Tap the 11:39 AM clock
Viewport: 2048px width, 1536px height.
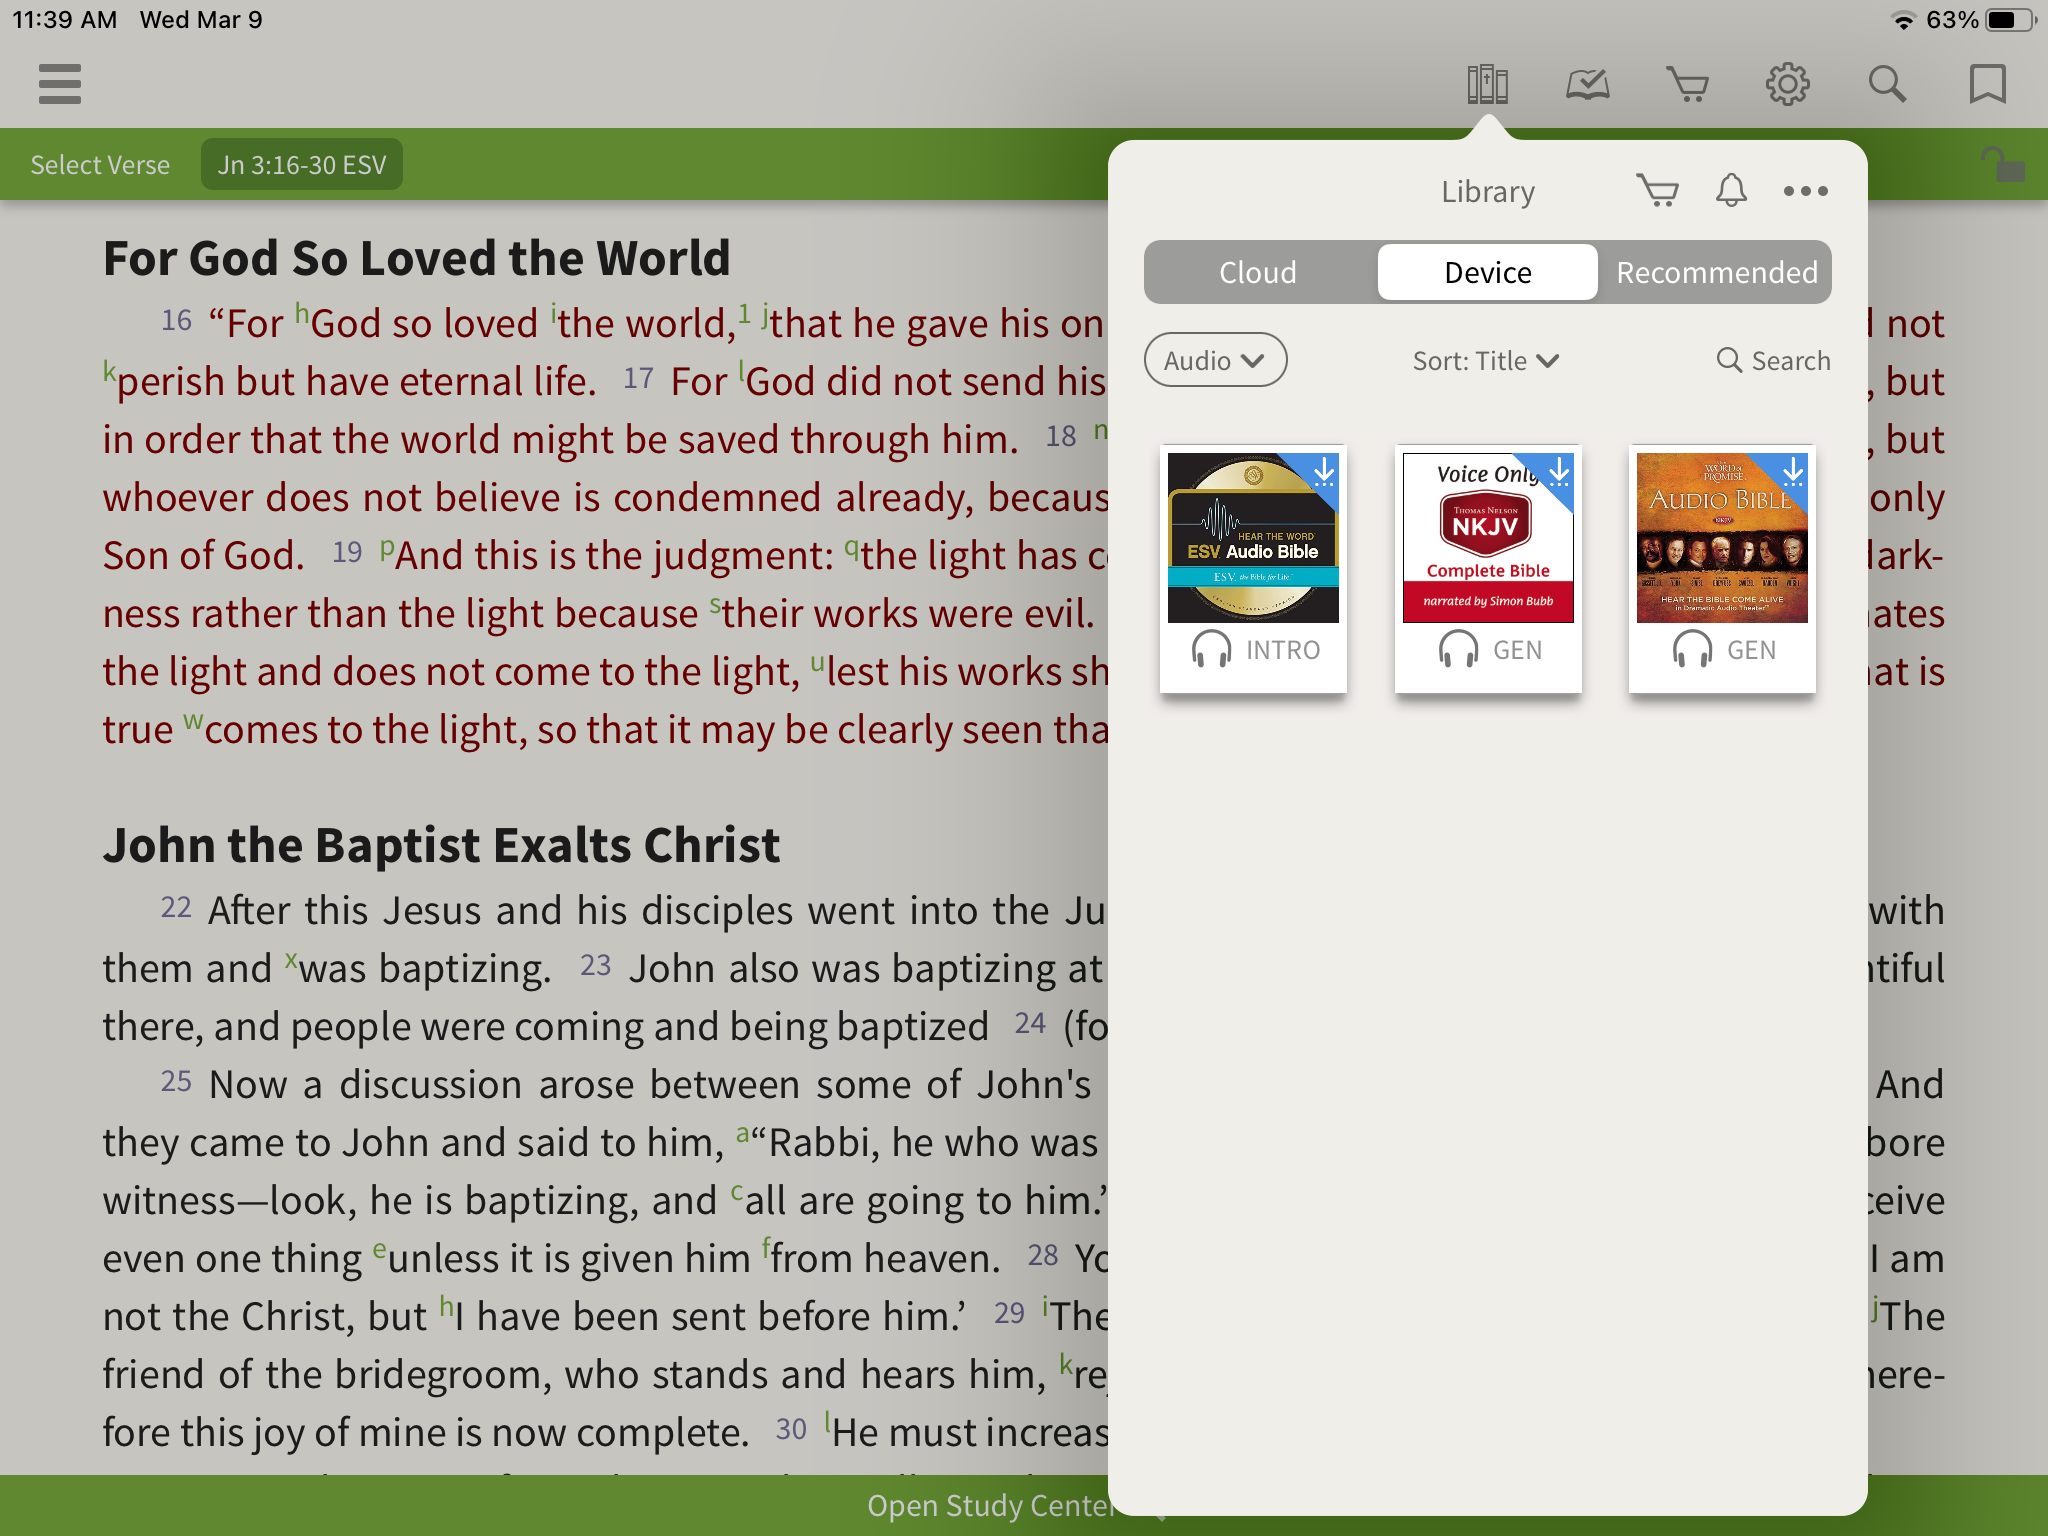click(x=65, y=20)
